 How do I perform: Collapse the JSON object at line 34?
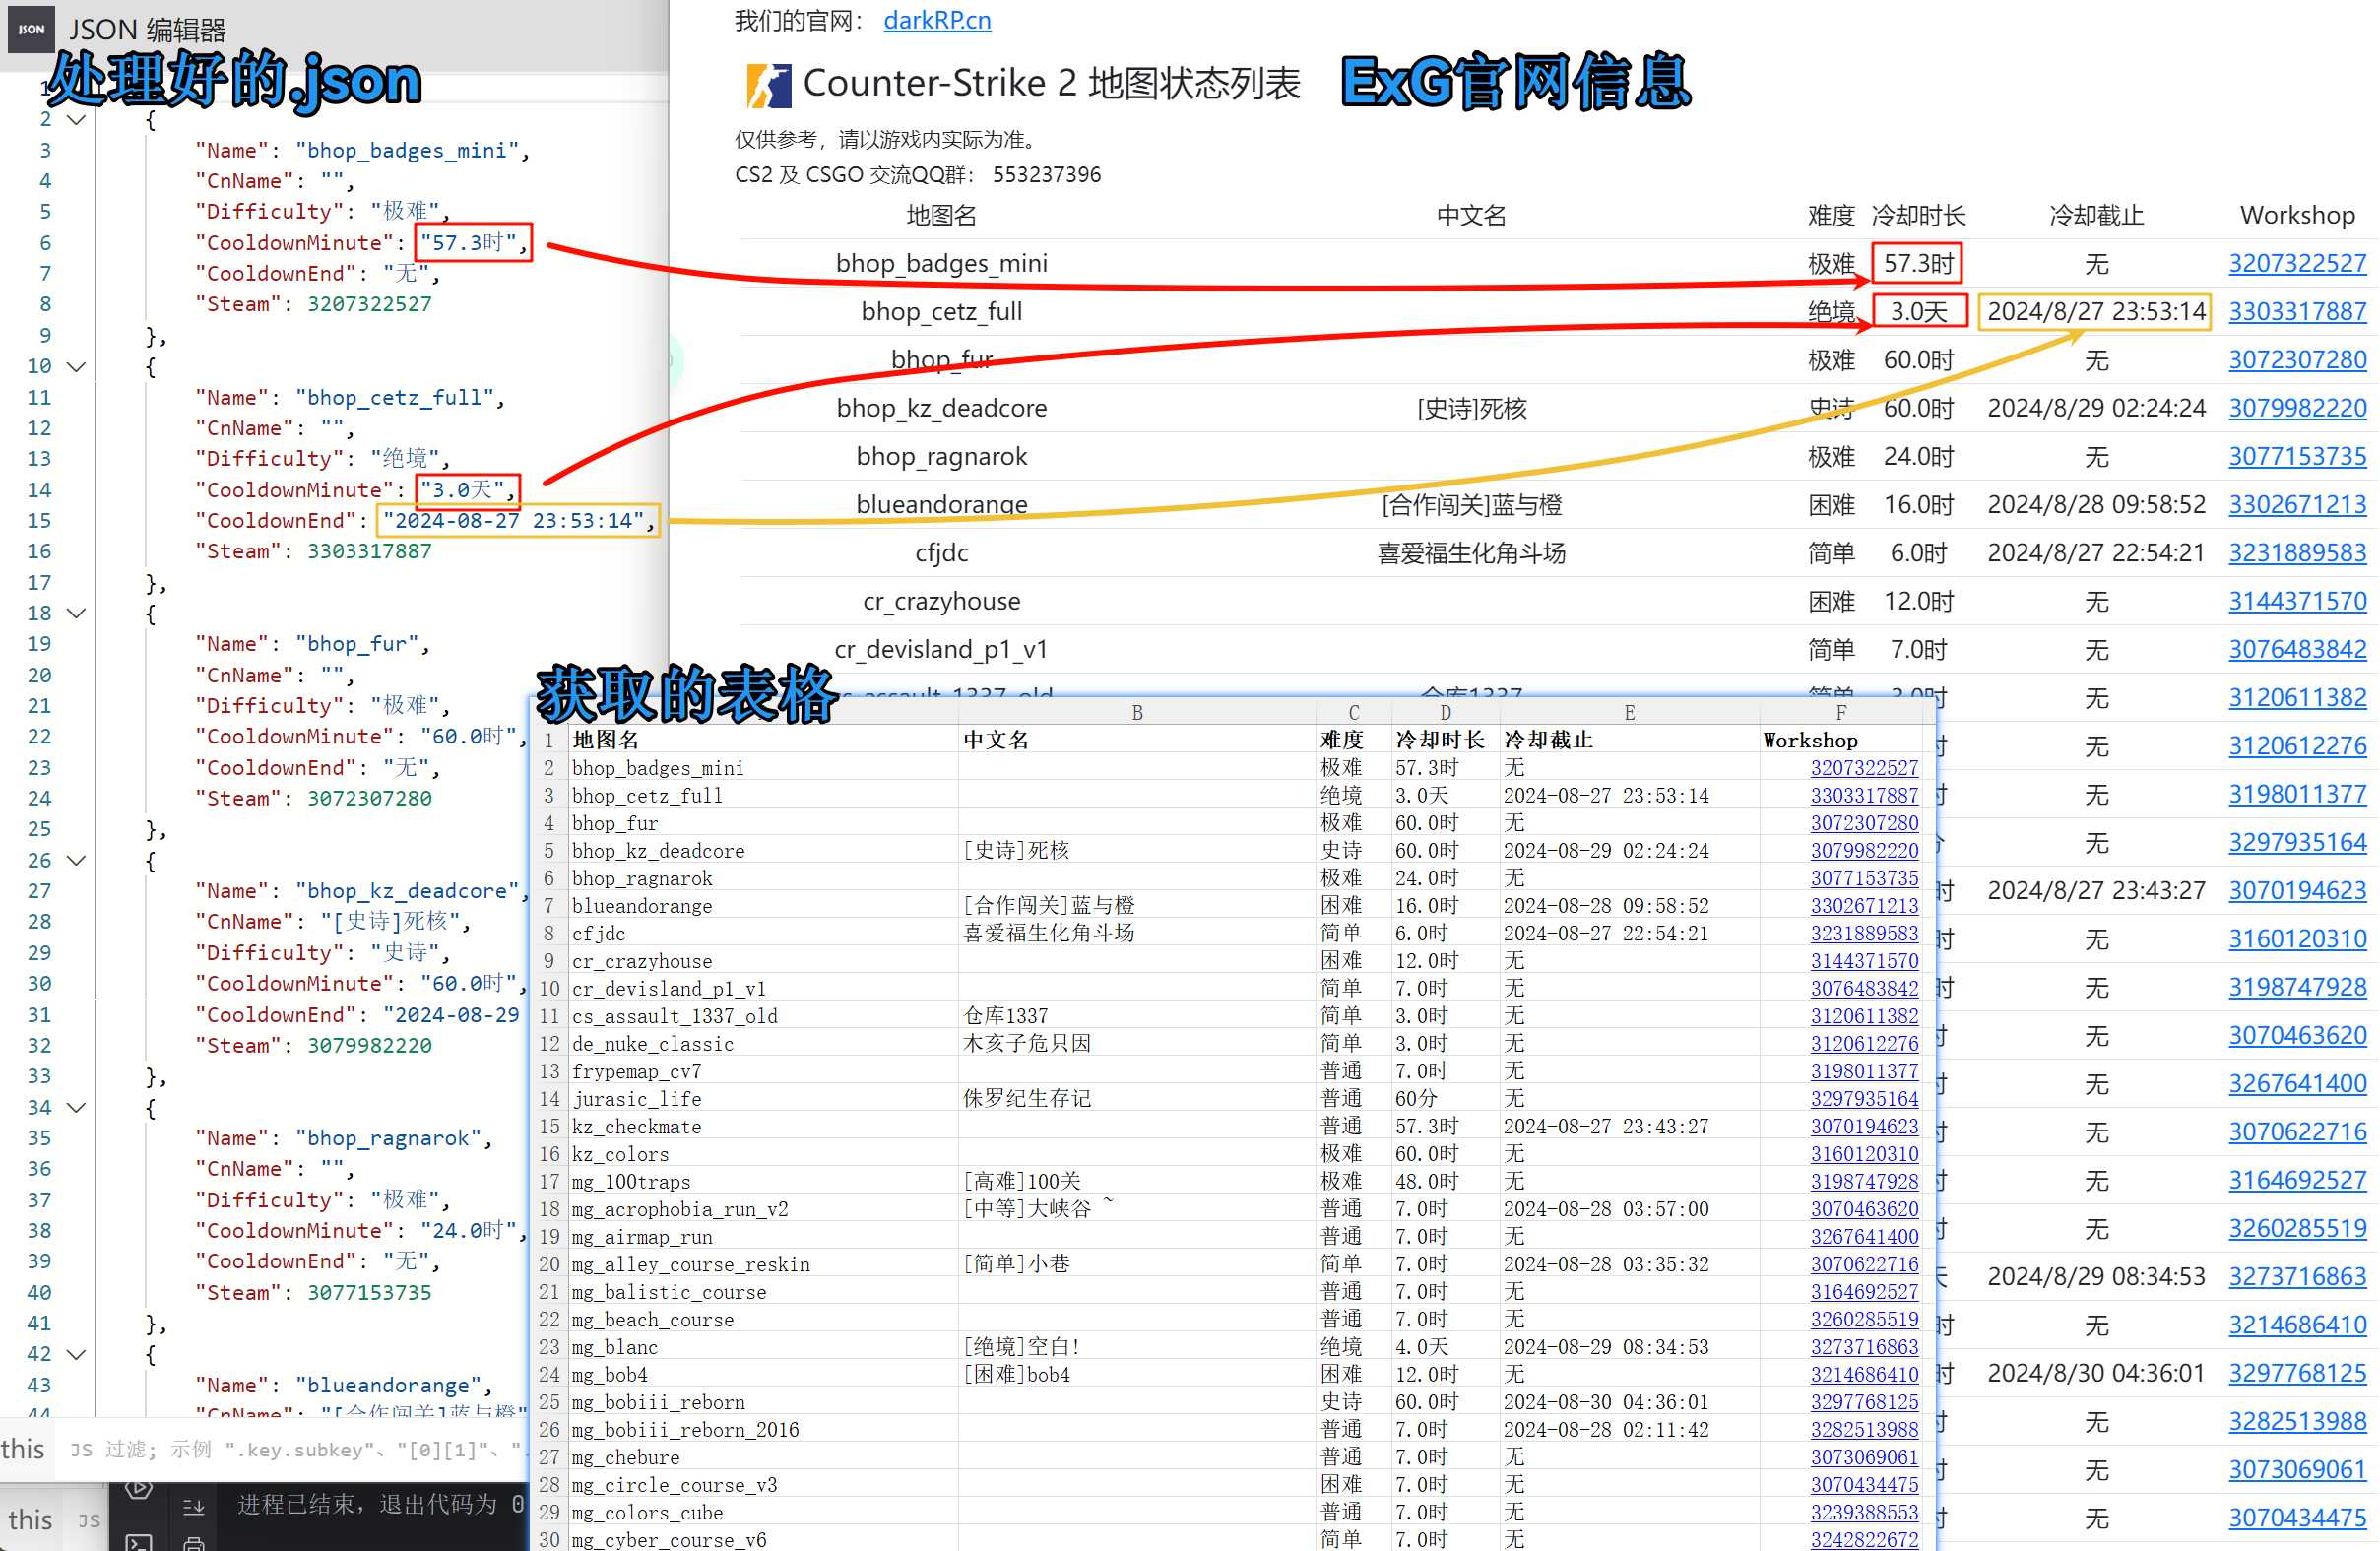[76, 1107]
